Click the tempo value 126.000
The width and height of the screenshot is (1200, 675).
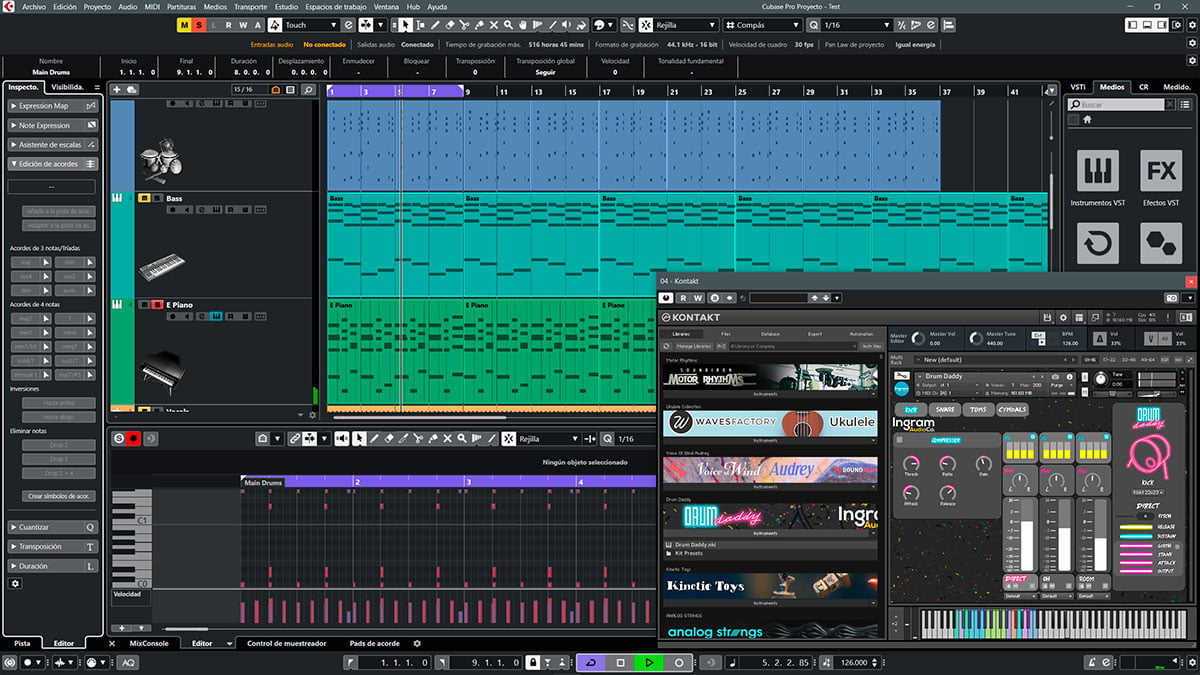(x=853, y=662)
